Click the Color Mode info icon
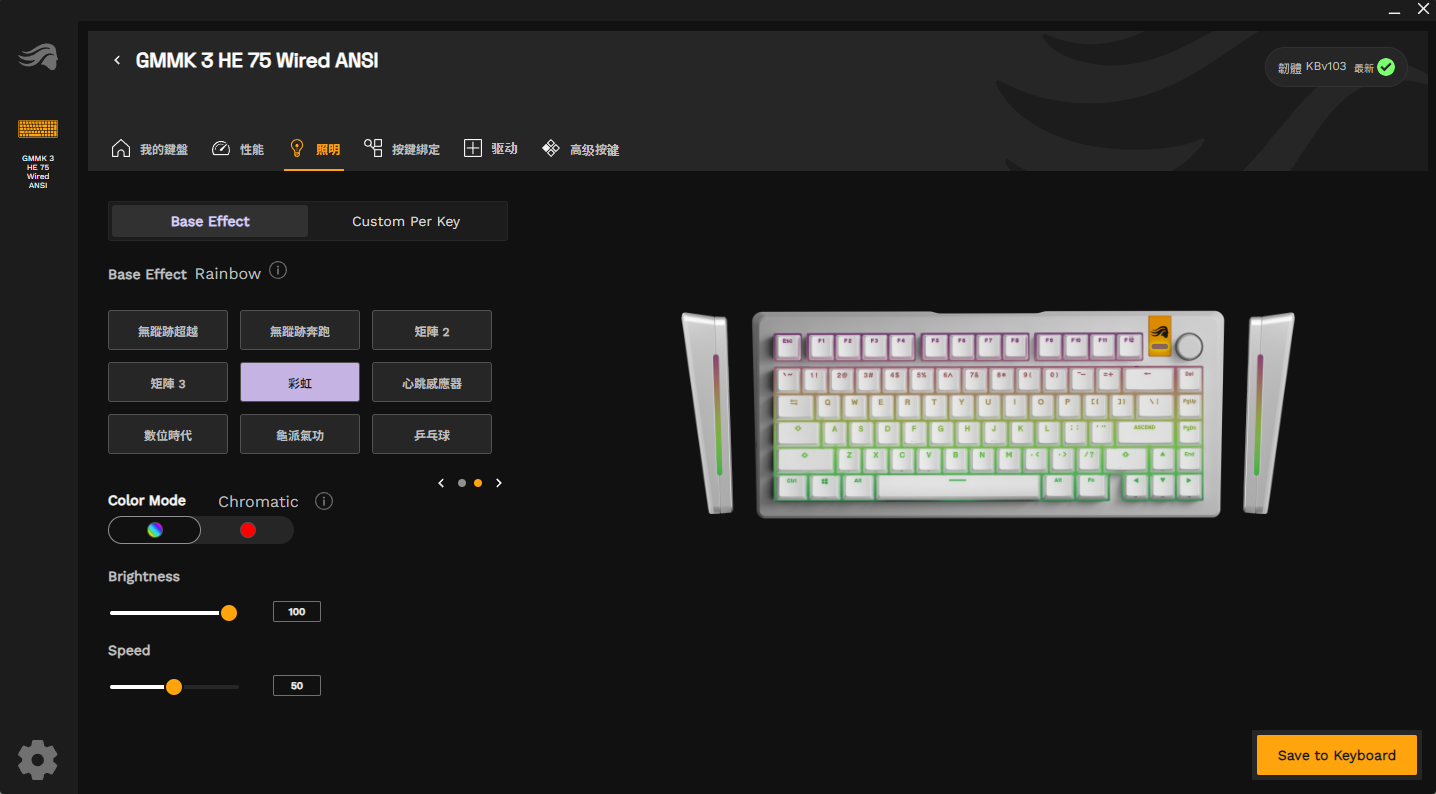This screenshot has width=1436, height=794. coord(324,501)
